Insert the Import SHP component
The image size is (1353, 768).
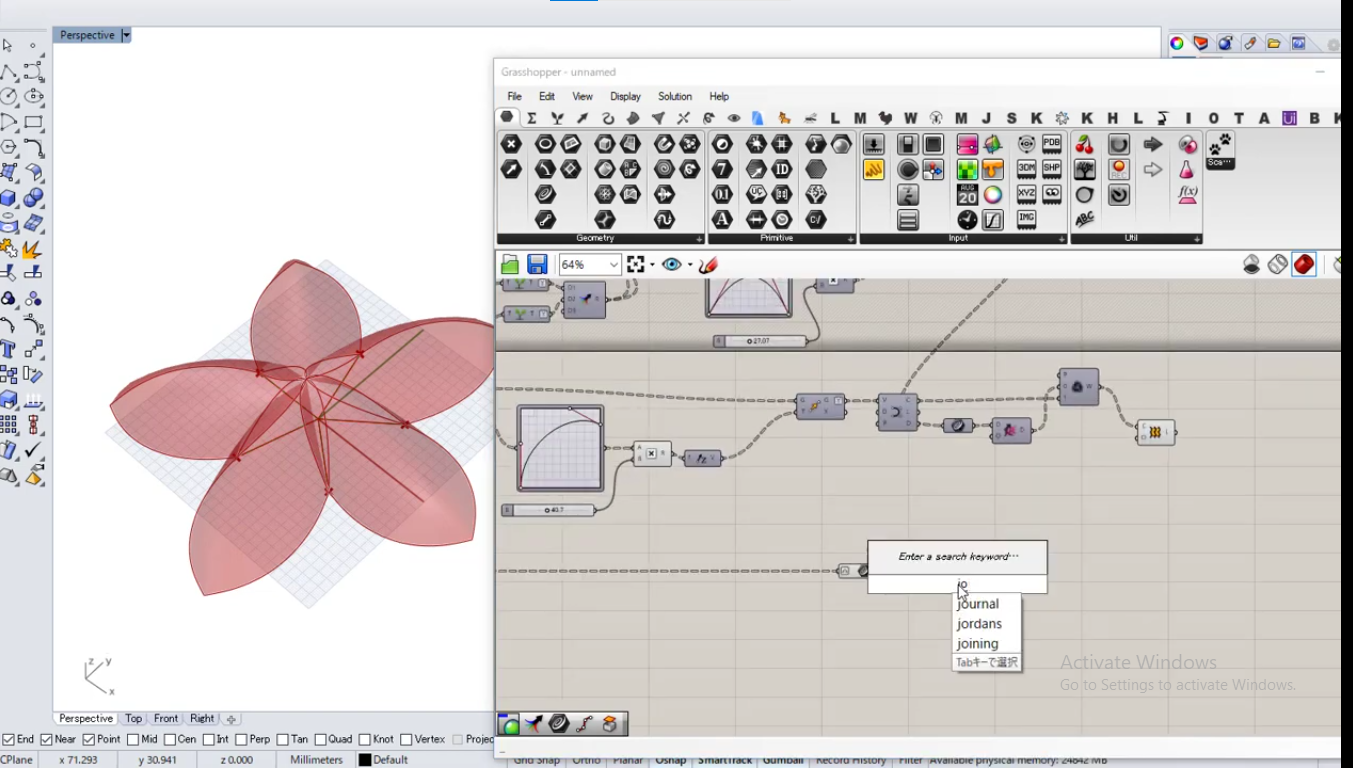click(1052, 169)
